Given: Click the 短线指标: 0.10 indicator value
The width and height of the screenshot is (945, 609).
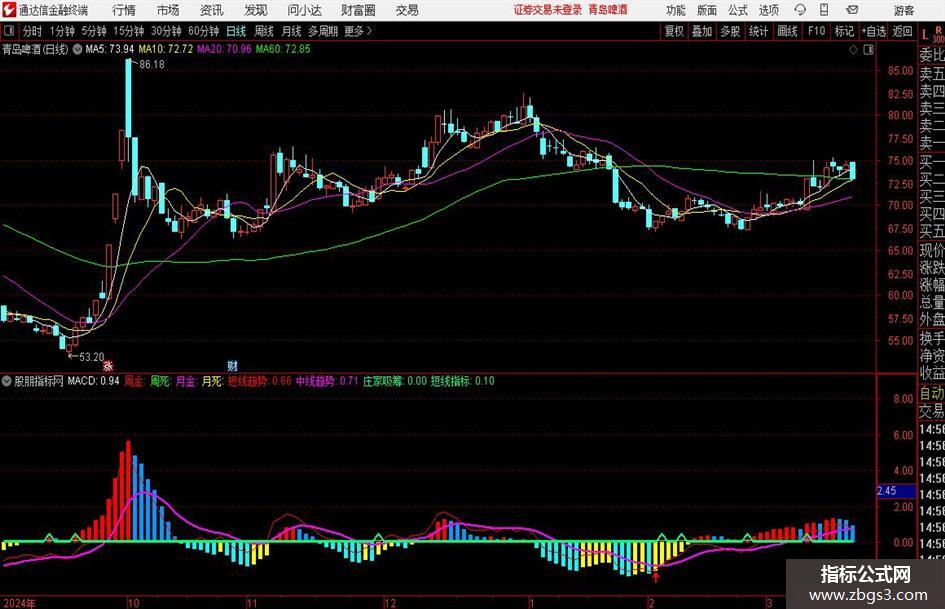Looking at the screenshot, I should point(462,381).
